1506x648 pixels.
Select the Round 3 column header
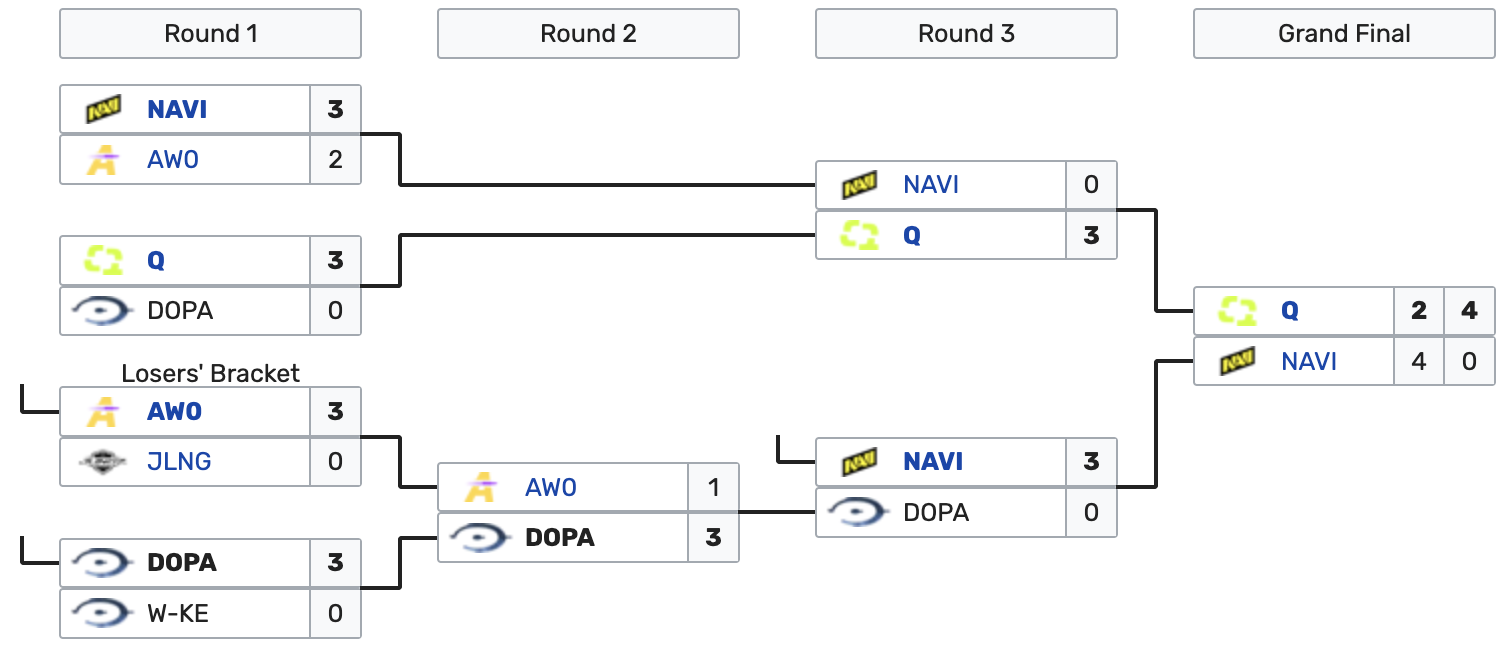pyautogui.click(x=966, y=34)
